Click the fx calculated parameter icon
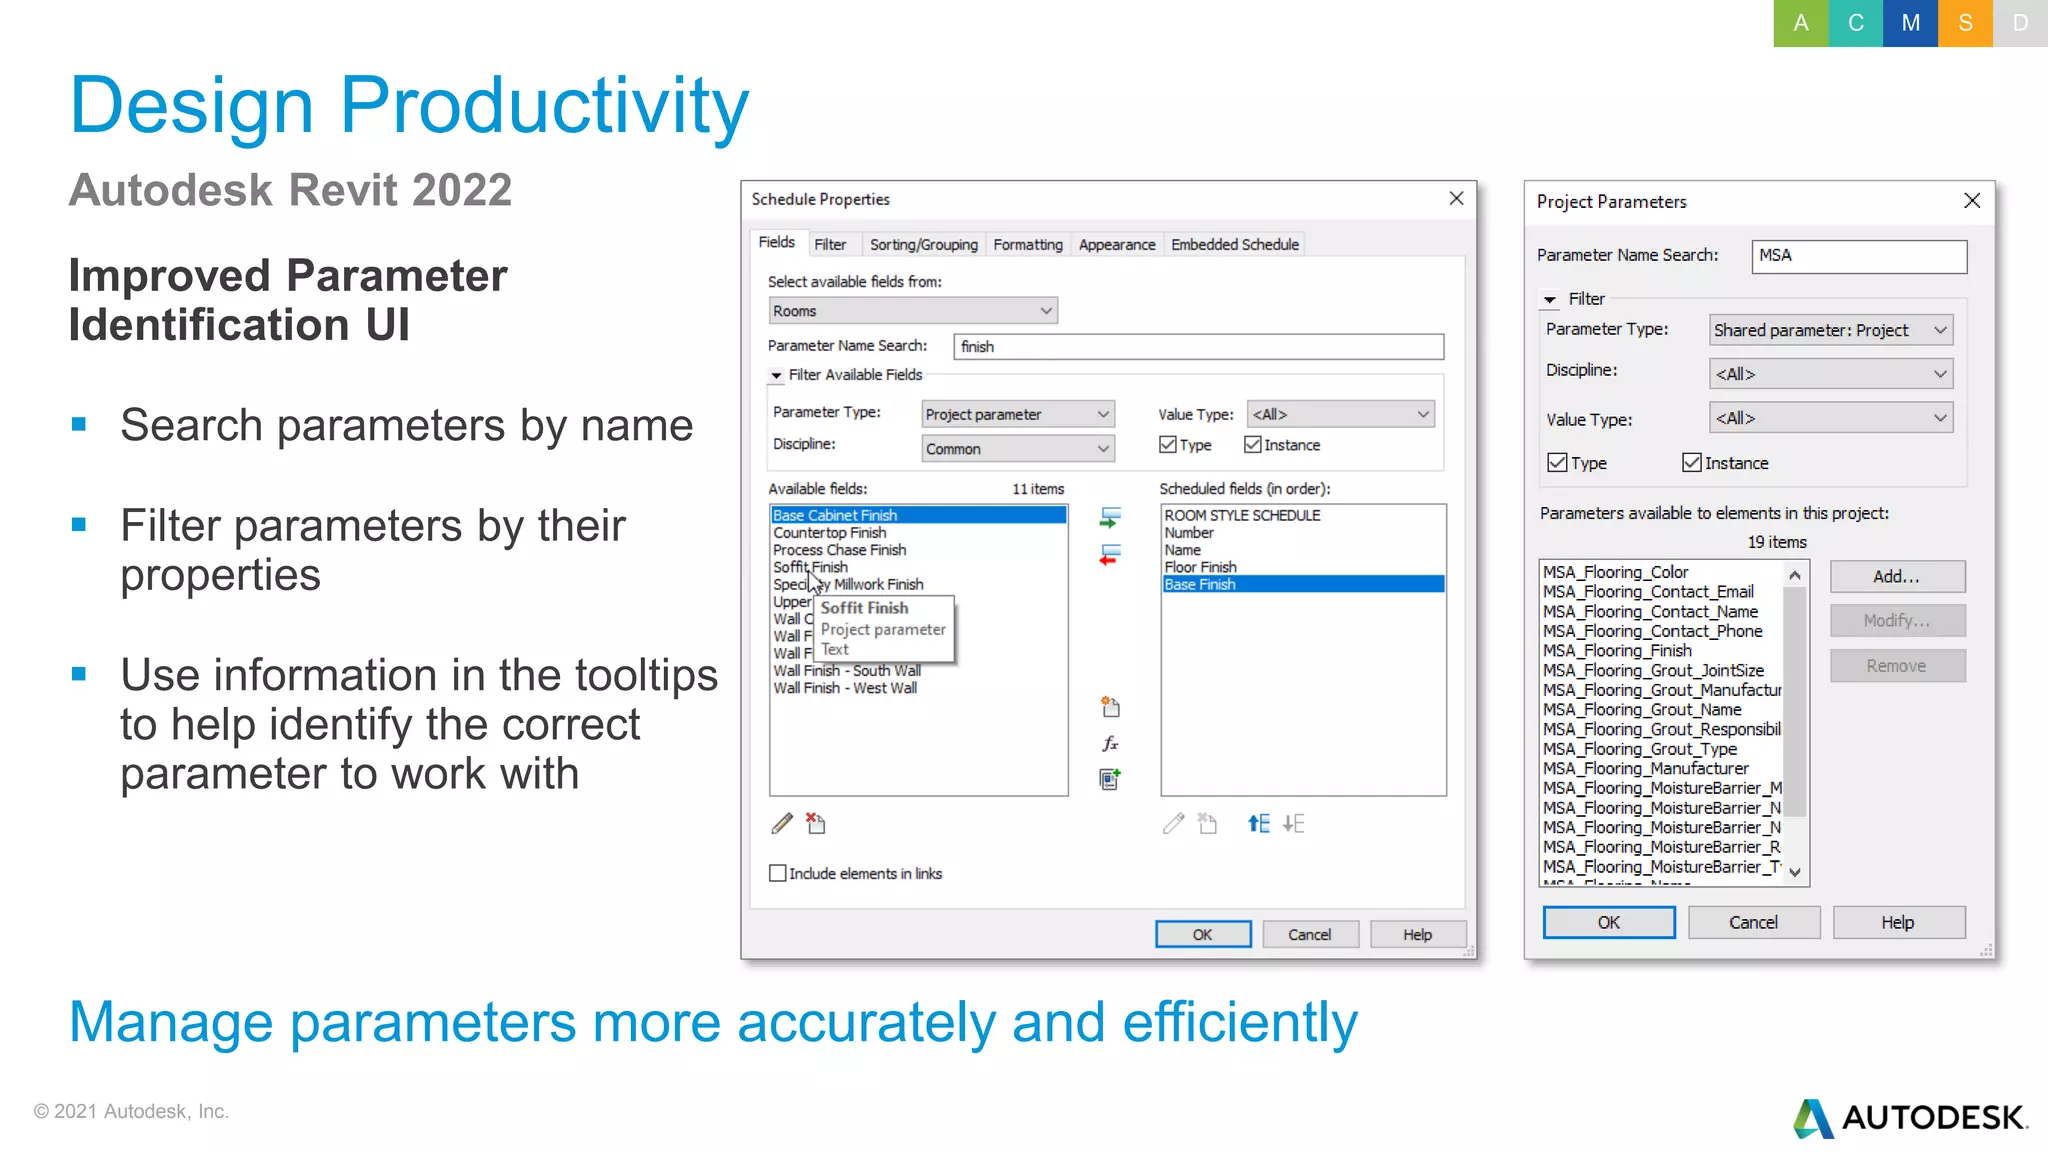 pyautogui.click(x=1110, y=743)
